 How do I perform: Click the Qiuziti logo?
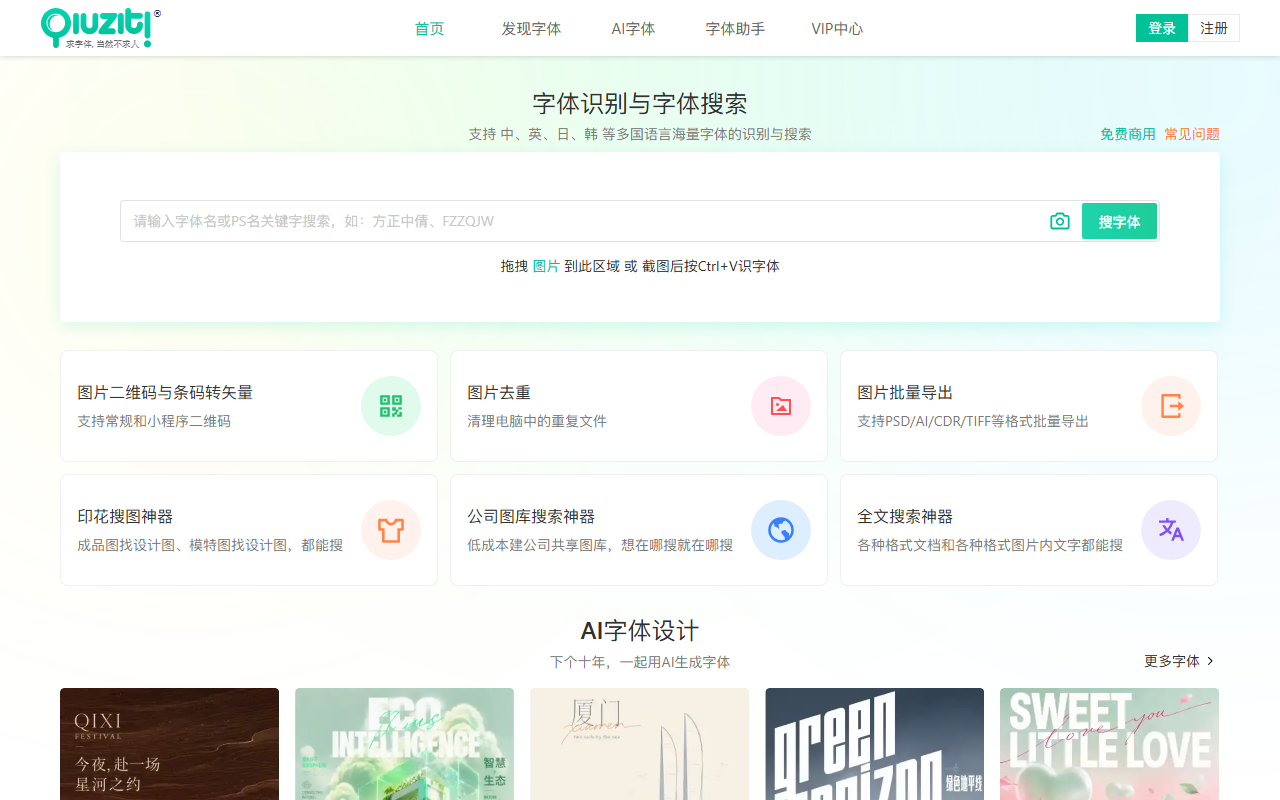click(x=101, y=28)
